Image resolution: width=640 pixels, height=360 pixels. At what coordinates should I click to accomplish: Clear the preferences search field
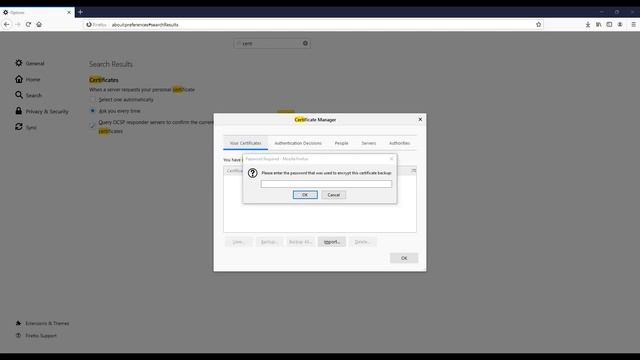(x=305, y=43)
